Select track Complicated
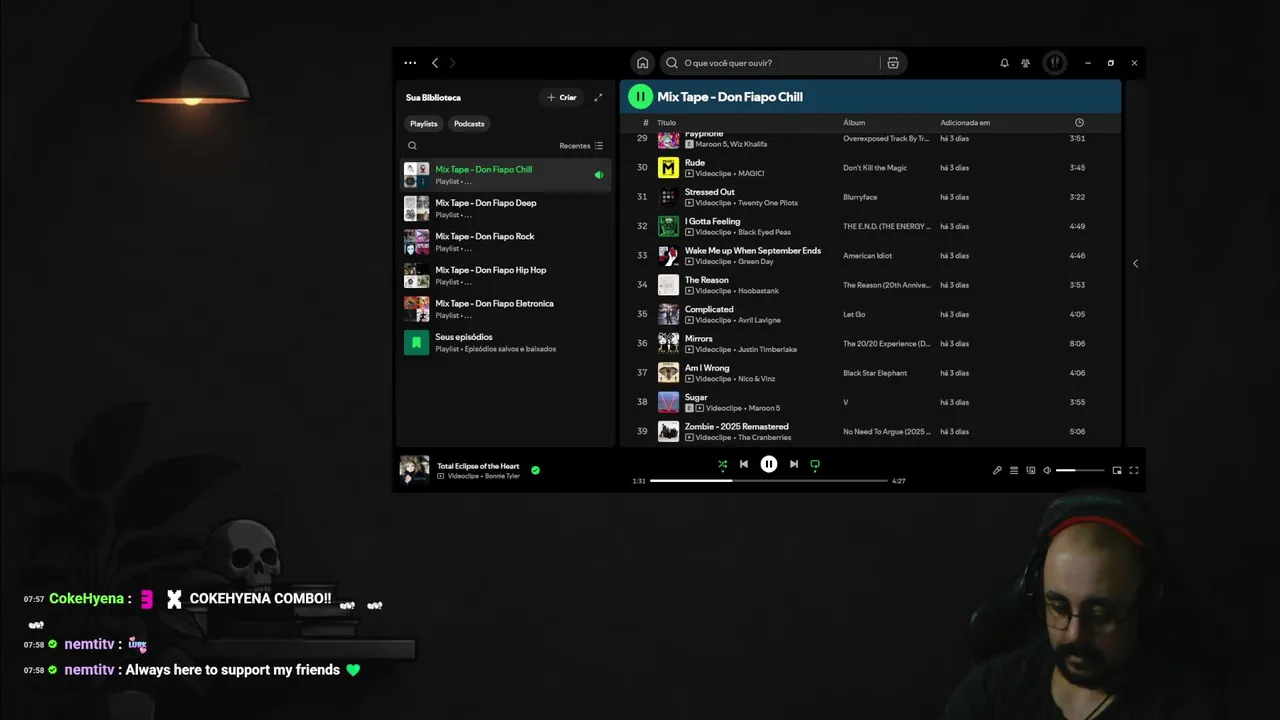Viewport: 1280px width, 720px height. [x=870, y=314]
